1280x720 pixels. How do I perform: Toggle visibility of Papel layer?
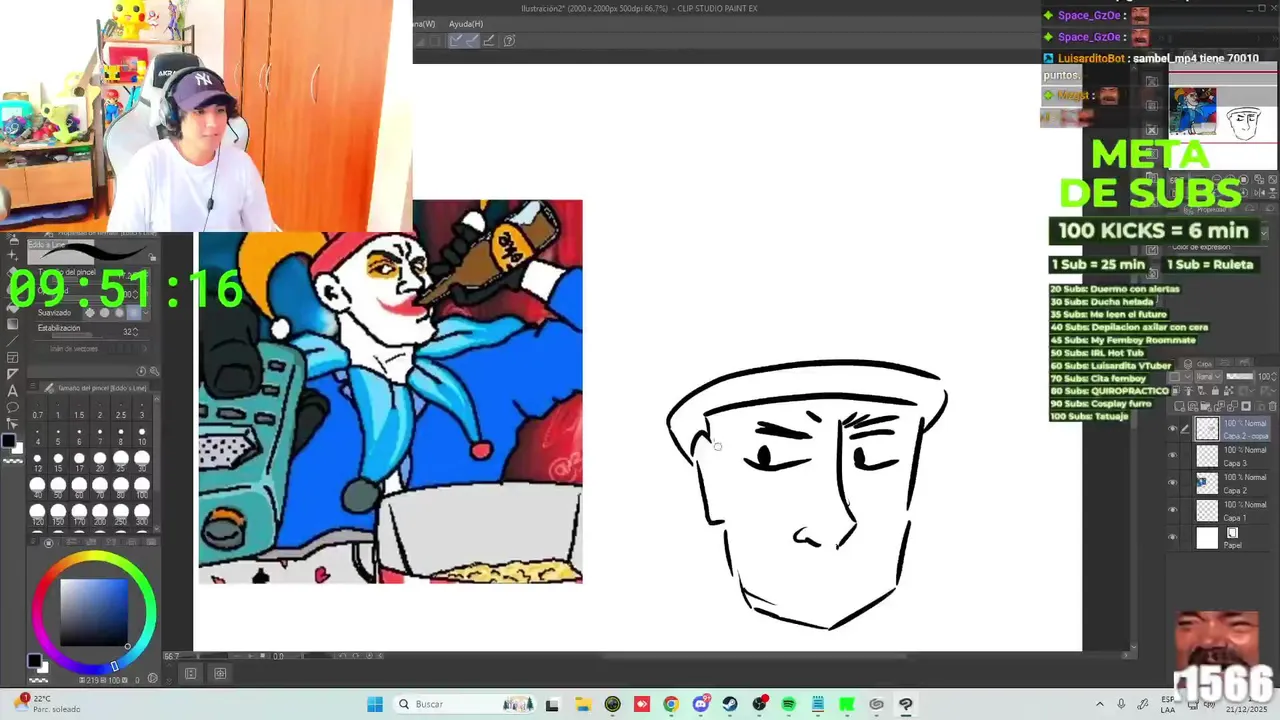click(x=1172, y=537)
